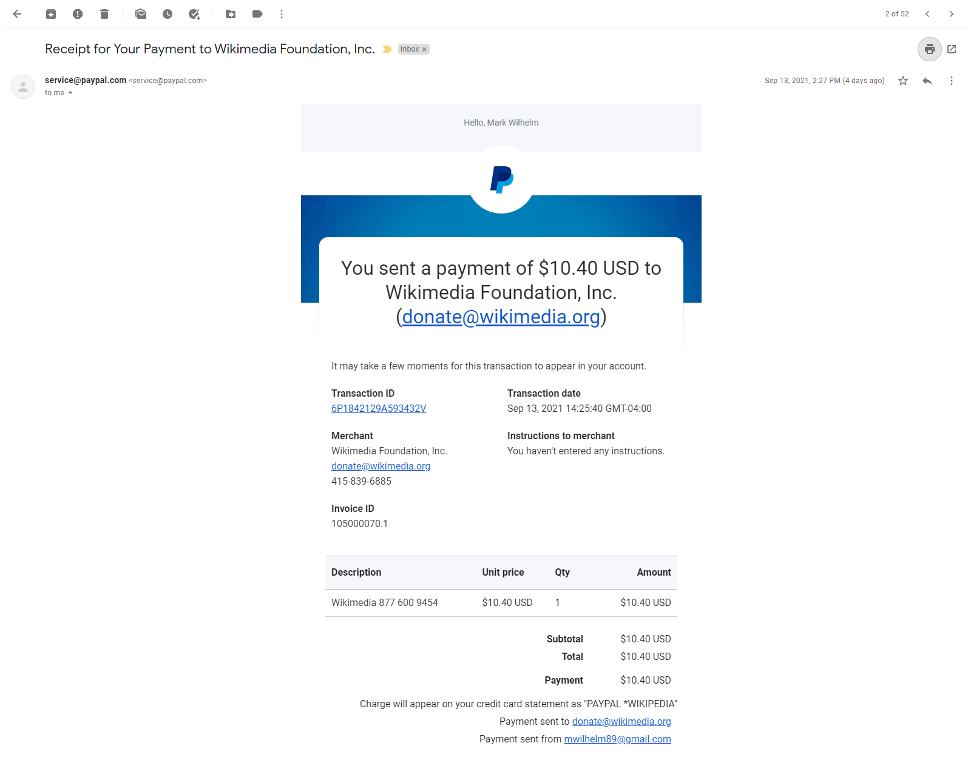Click the 'Hello, Mark Wilhelm' greeting
968x757 pixels.
coord(501,123)
